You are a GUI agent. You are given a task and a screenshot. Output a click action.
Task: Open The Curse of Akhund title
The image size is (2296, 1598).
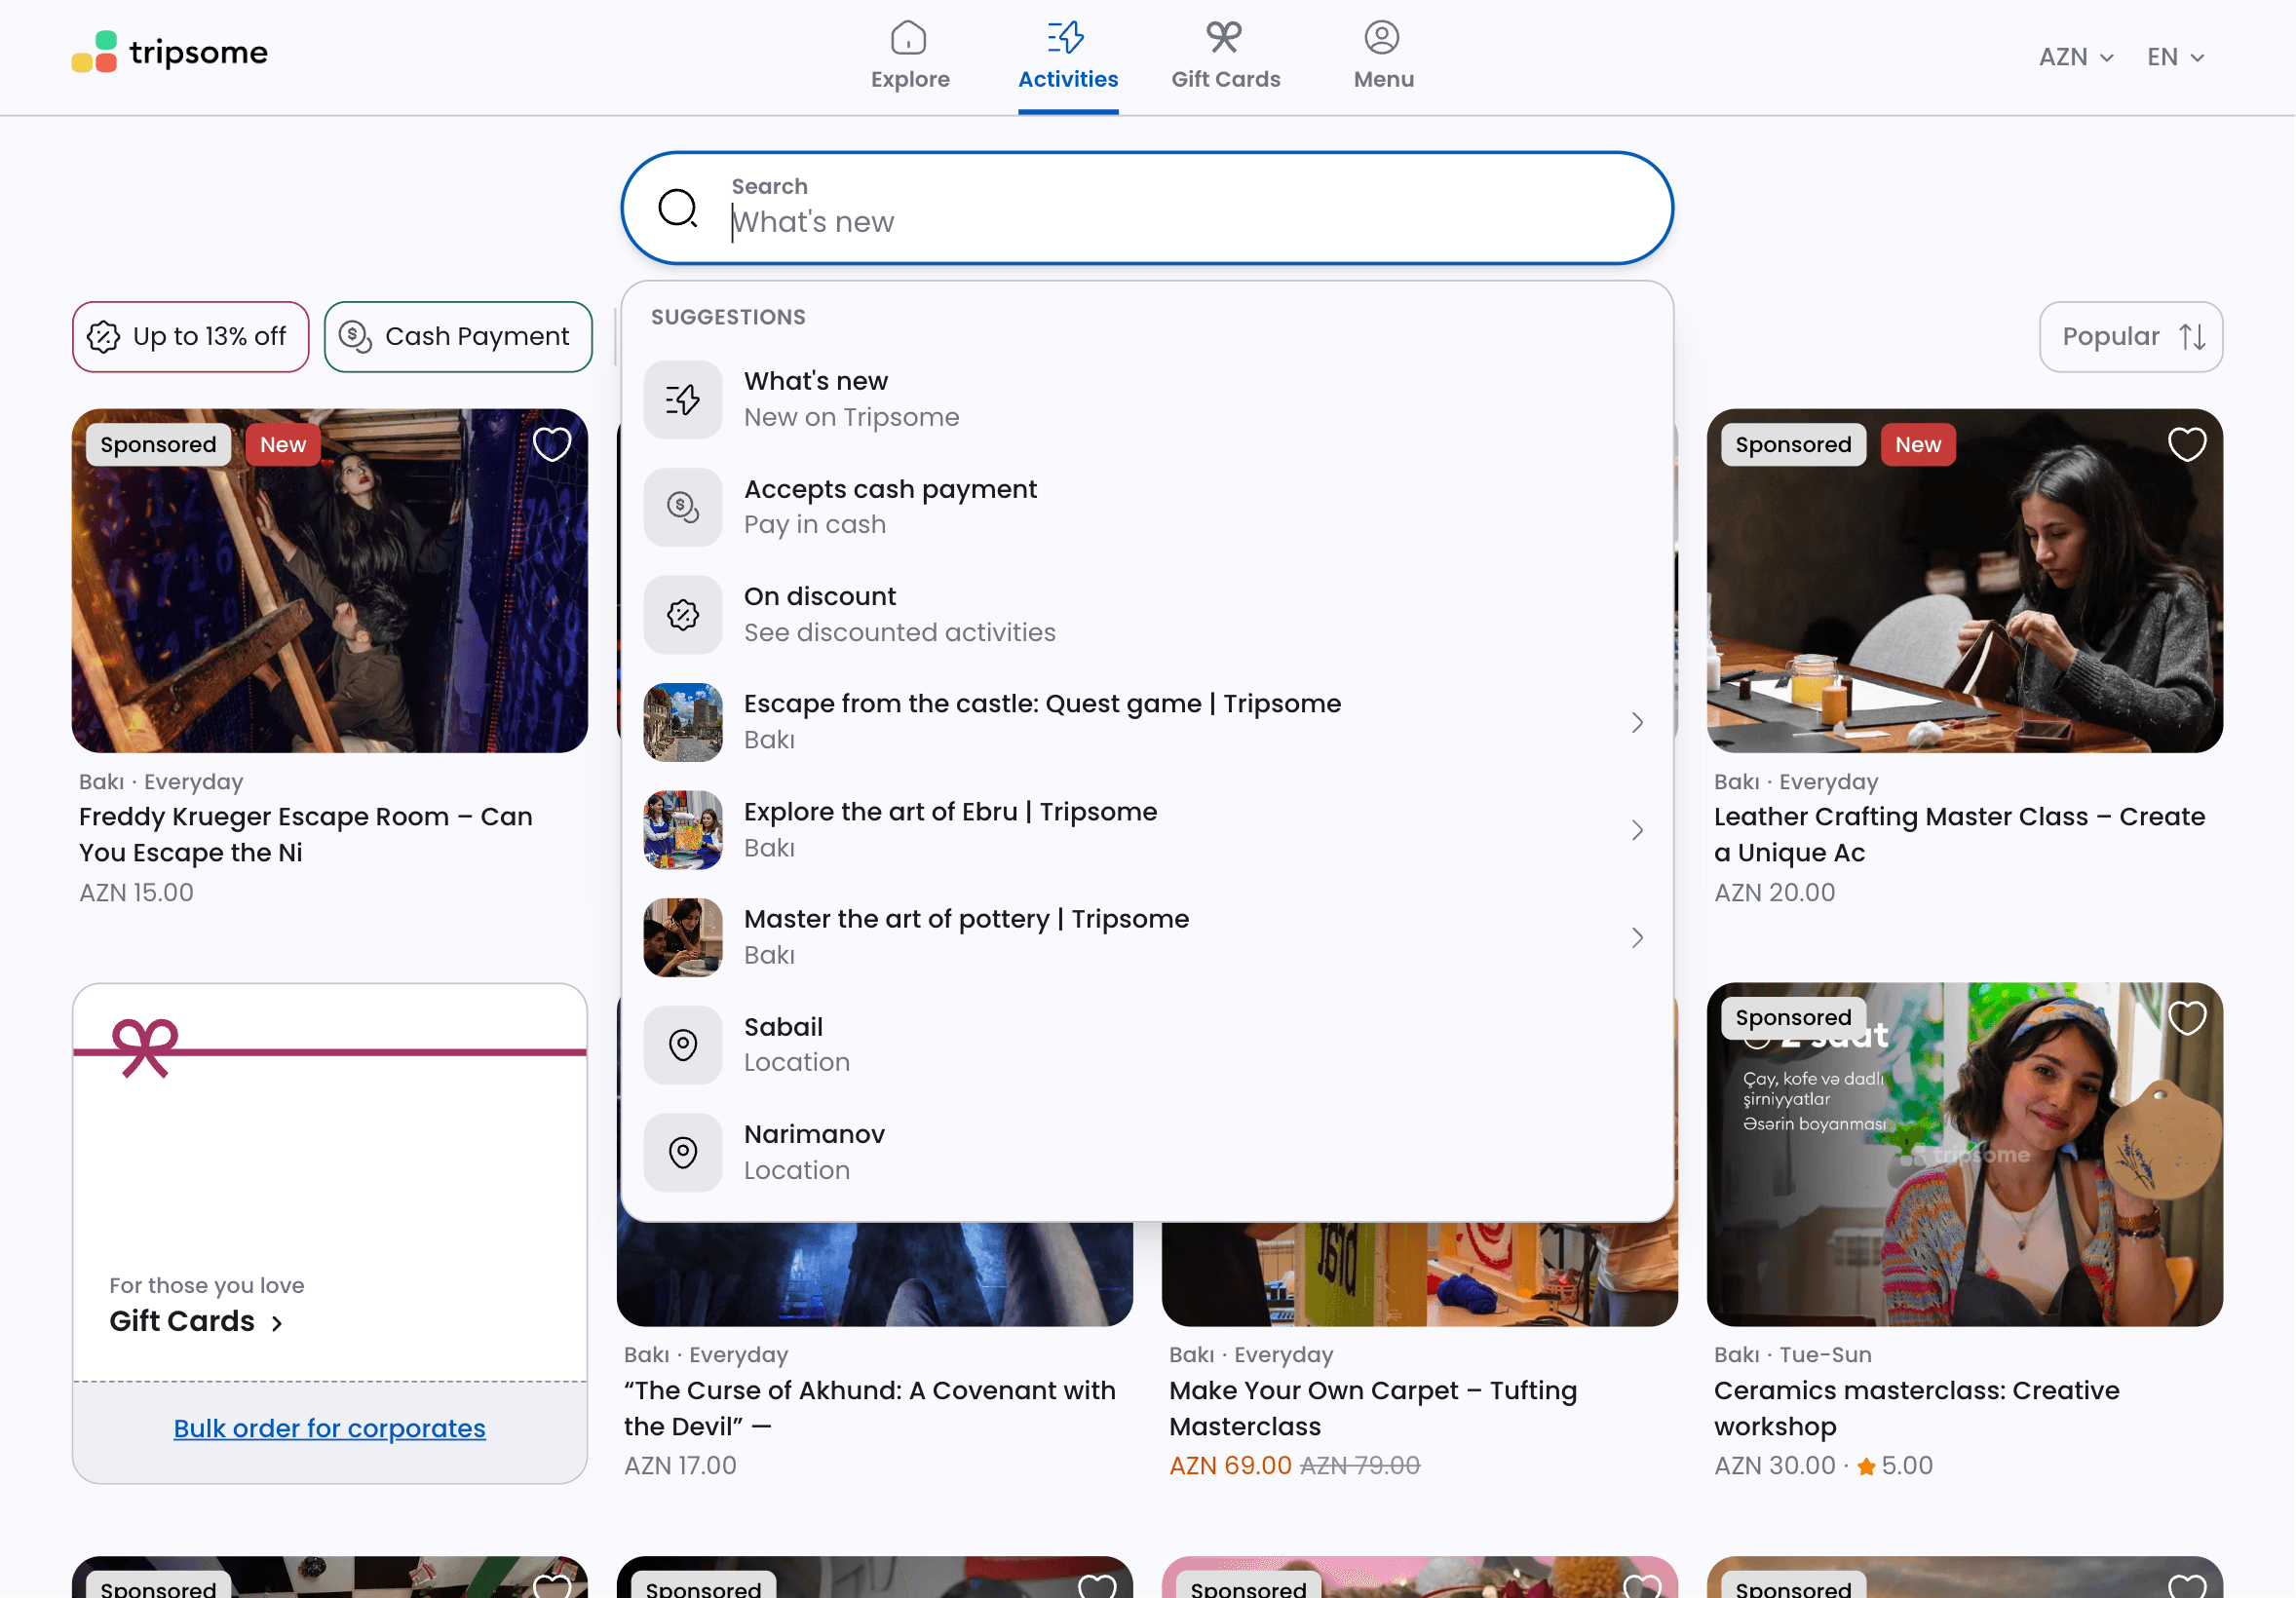(870, 1408)
